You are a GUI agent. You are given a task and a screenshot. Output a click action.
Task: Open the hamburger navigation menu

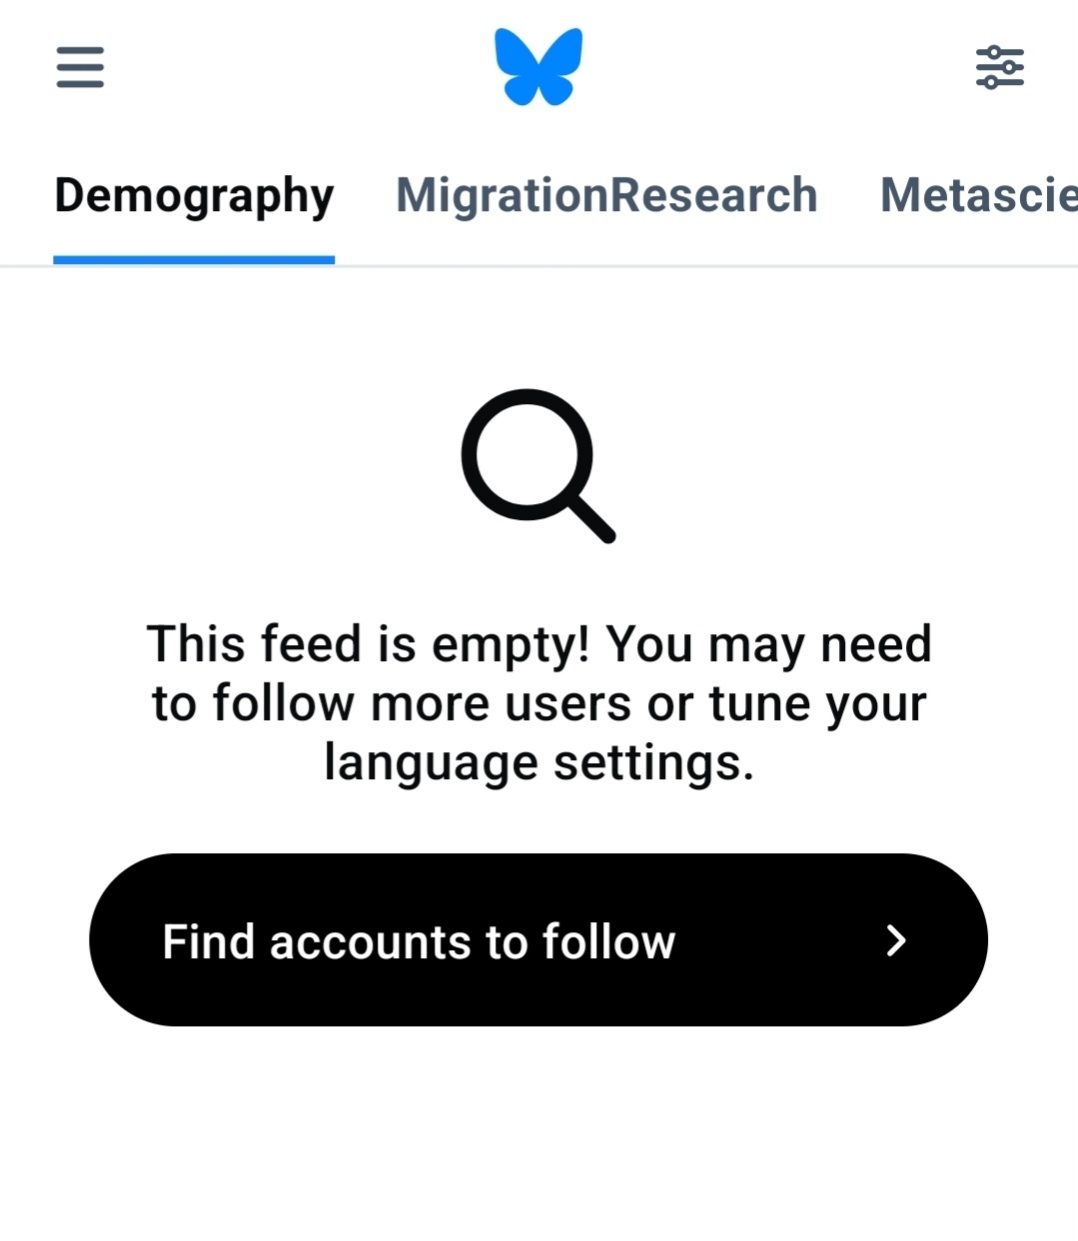tap(80, 67)
